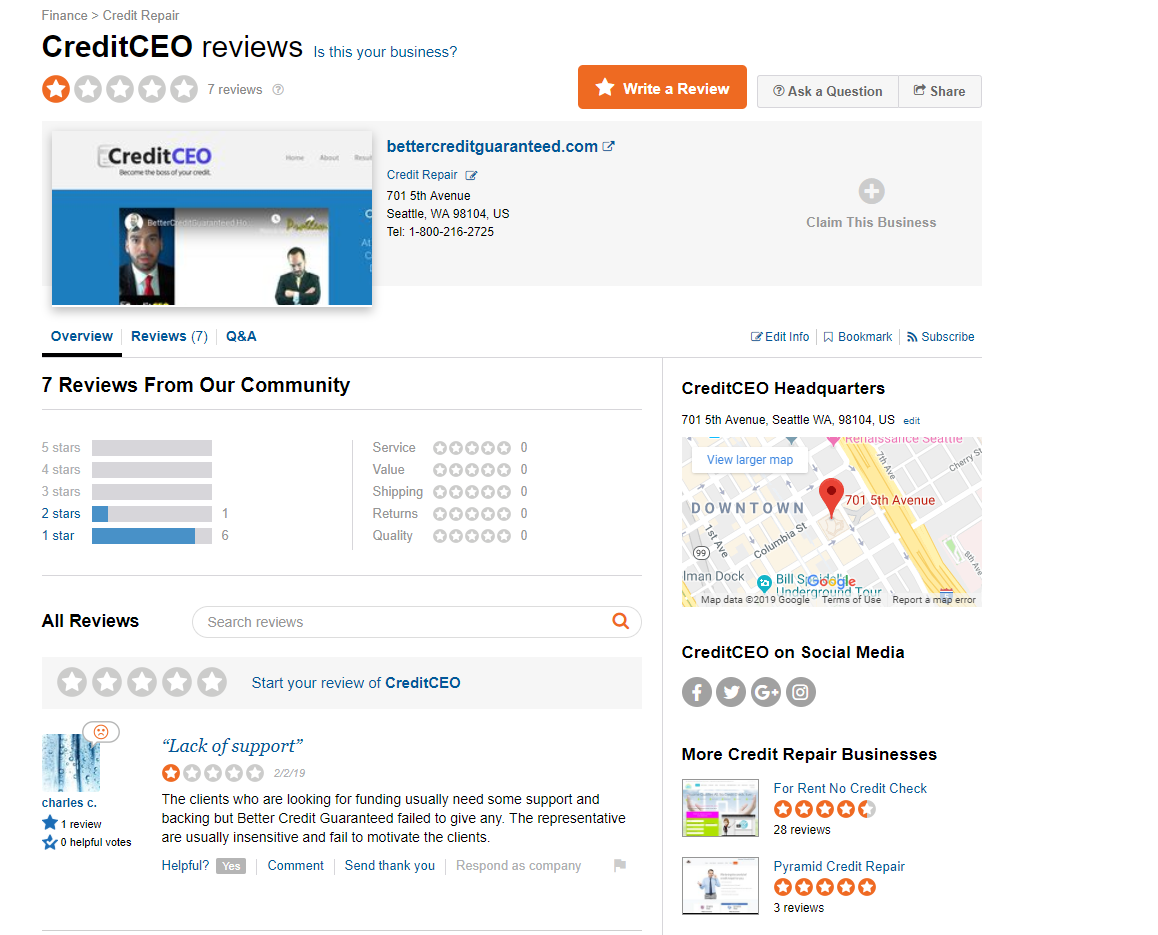Click the search magnifier icon in reviews
Viewport: 1158px width, 935px height.
pos(621,621)
